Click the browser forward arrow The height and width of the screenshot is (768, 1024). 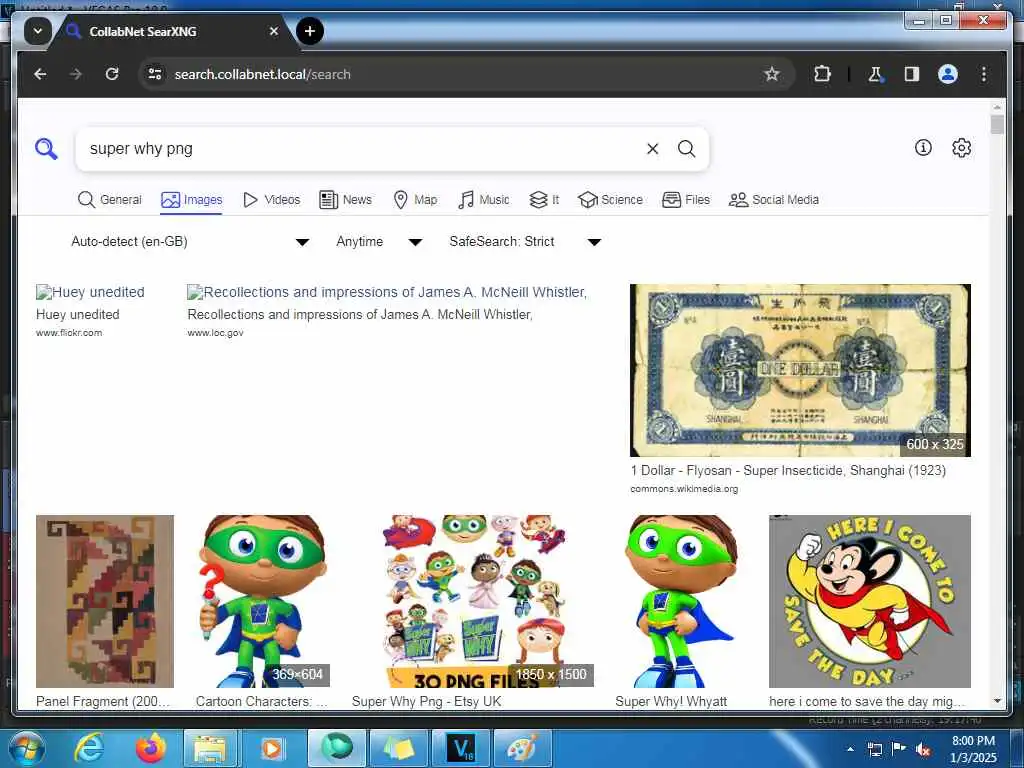tap(76, 74)
